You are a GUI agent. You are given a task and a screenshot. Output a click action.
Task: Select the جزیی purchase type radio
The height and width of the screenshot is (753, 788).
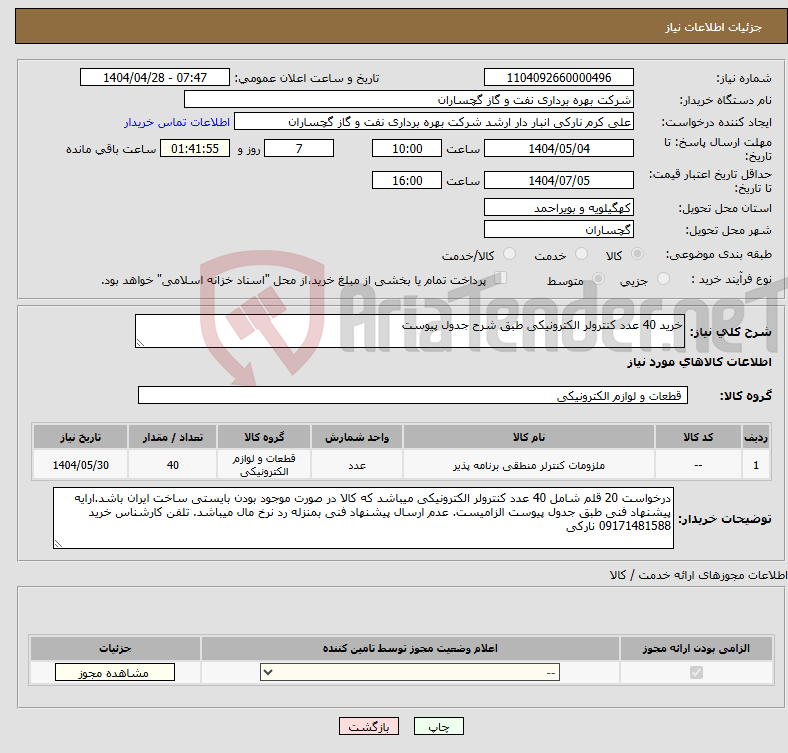point(663,278)
